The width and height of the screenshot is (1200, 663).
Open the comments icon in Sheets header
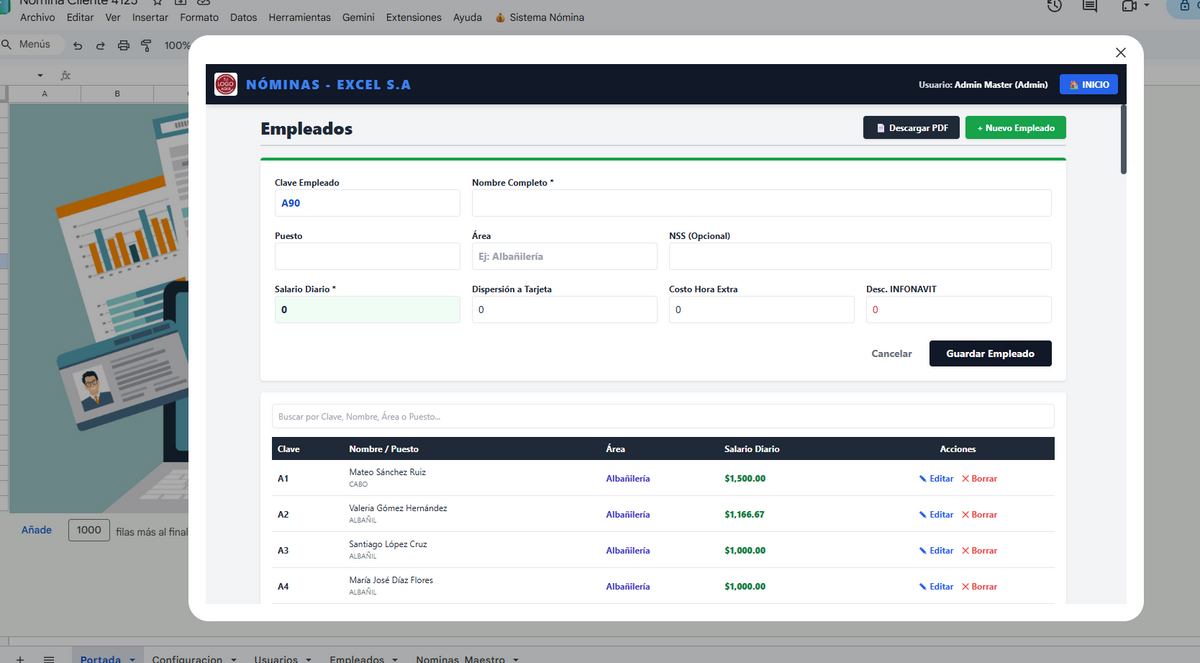[x=1090, y=6]
